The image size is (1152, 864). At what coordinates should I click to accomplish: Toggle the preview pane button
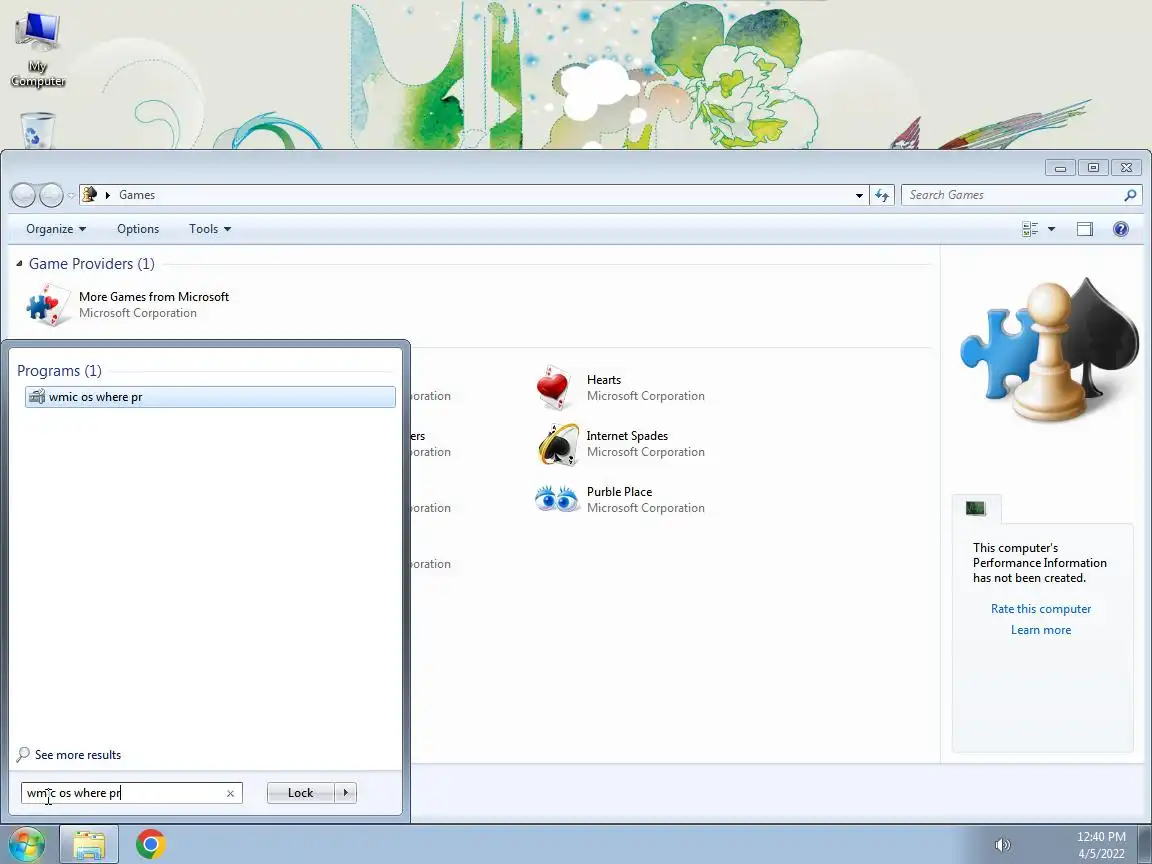[x=1084, y=229]
